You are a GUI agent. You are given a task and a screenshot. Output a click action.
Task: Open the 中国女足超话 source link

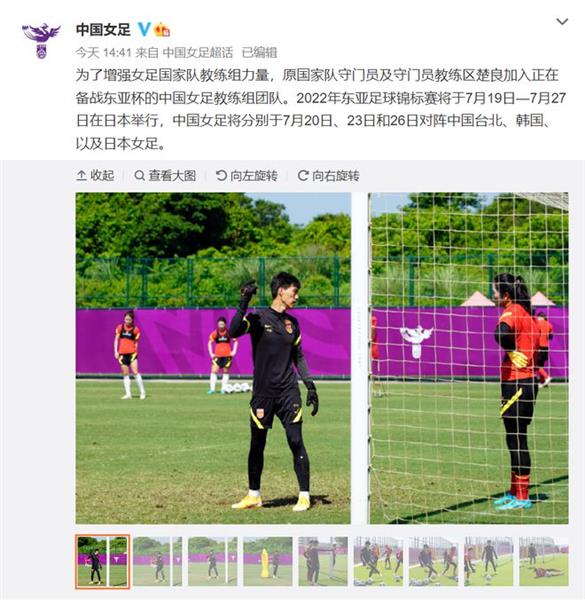(198, 52)
